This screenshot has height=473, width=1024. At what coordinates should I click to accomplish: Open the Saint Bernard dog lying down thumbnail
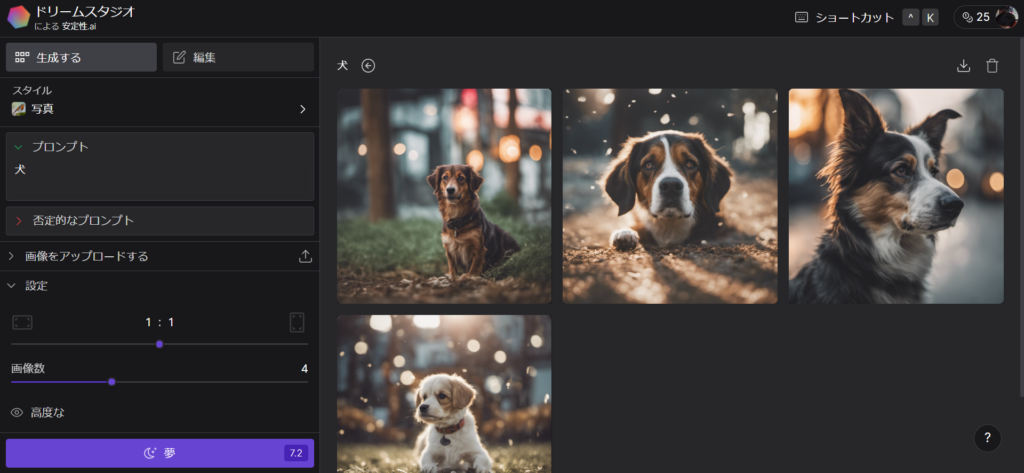click(670, 196)
